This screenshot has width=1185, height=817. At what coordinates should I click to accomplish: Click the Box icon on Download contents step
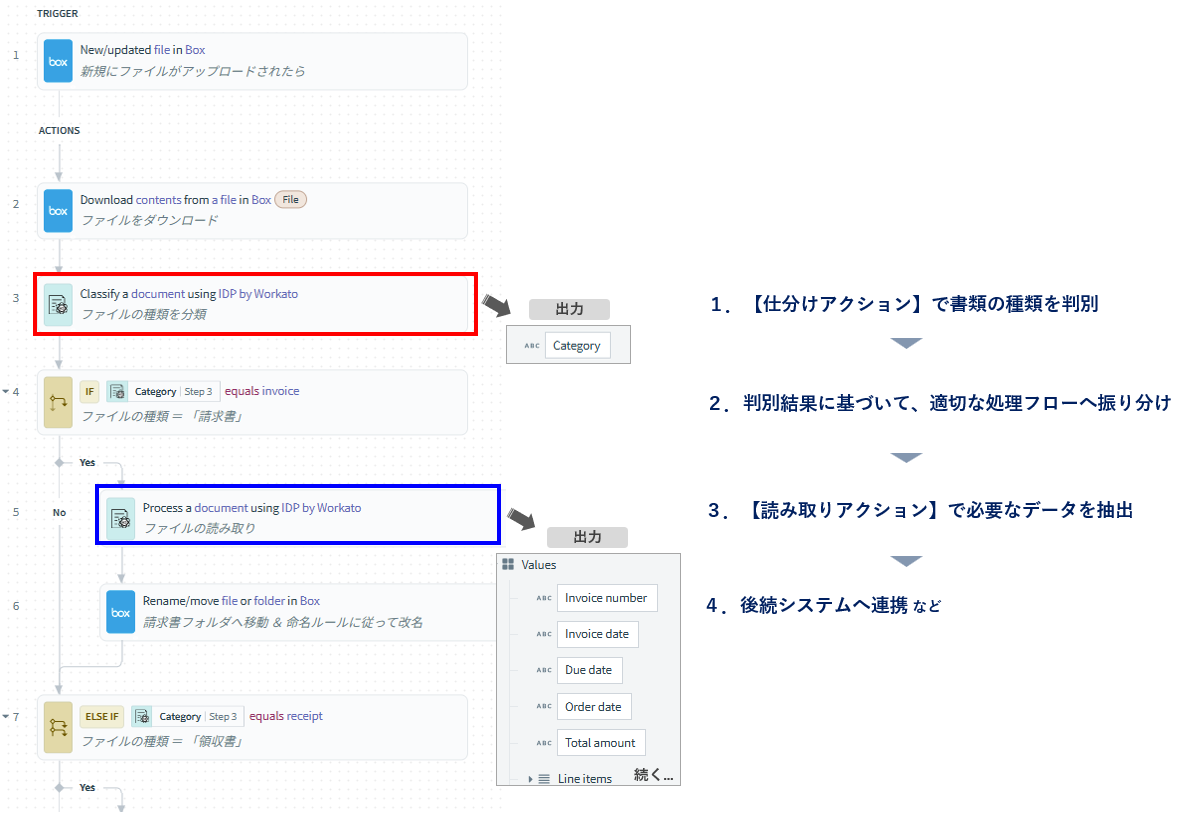pyautogui.click(x=58, y=211)
